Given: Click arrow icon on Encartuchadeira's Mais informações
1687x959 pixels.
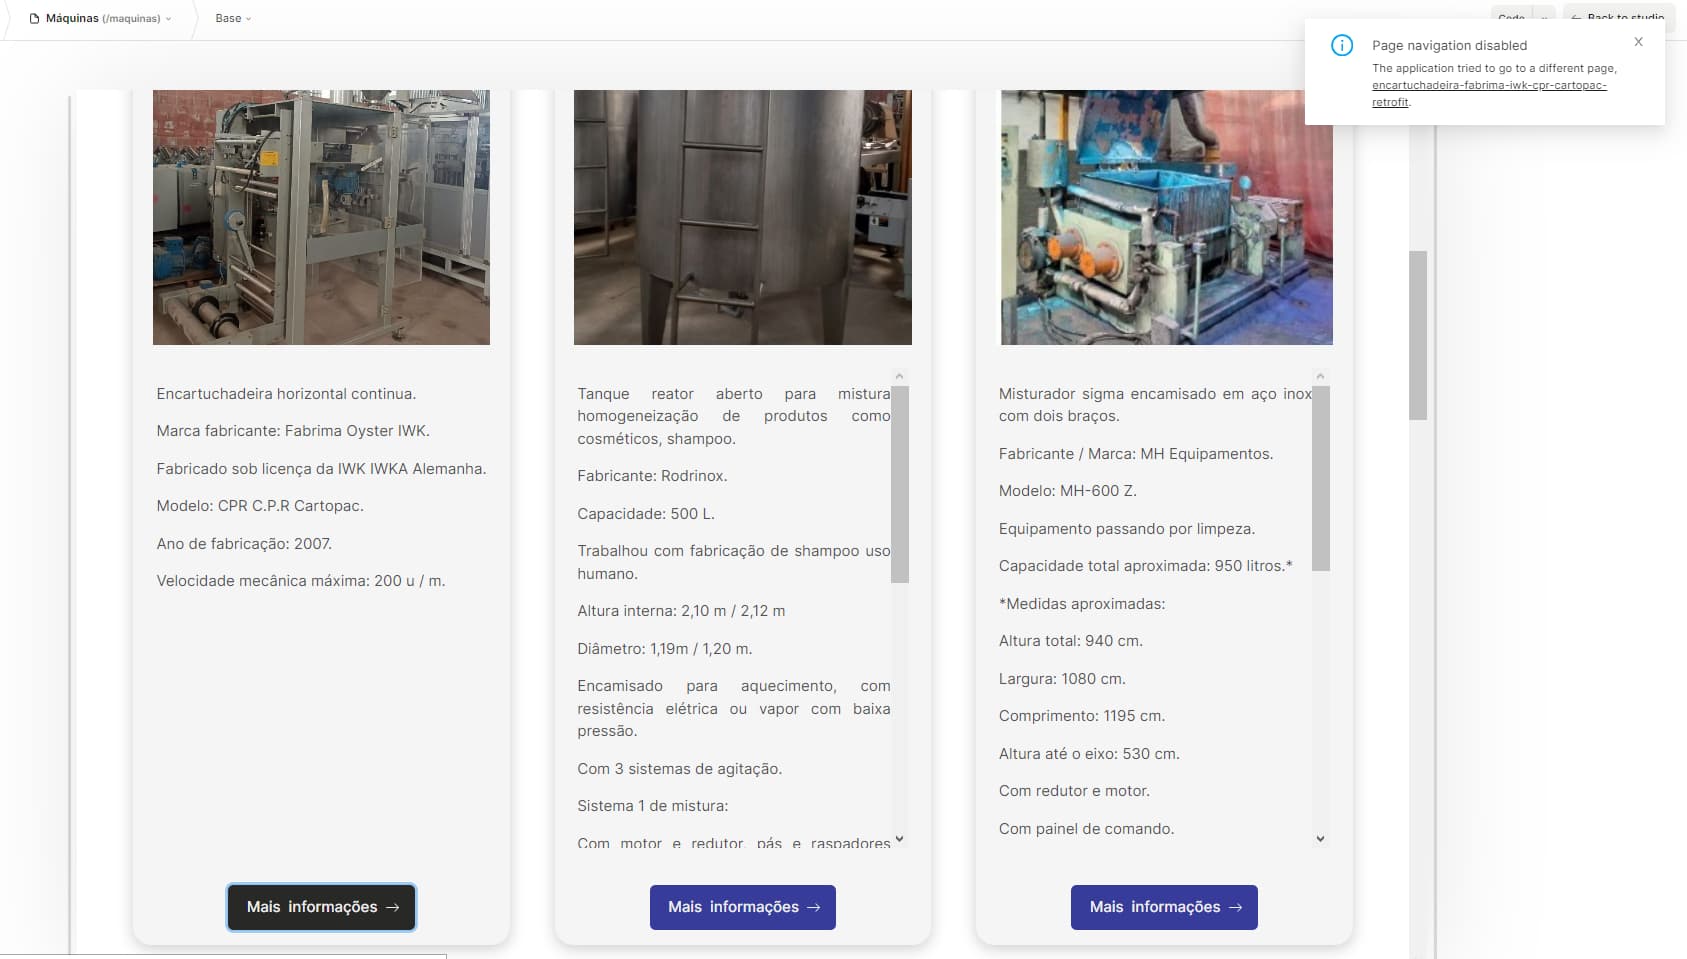Looking at the screenshot, I should click(x=393, y=908).
